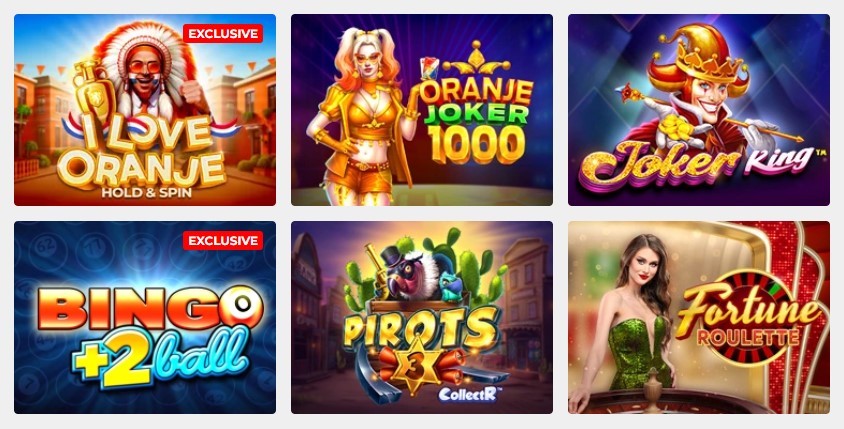Open the Fortune Roulette live game

(x=699, y=317)
